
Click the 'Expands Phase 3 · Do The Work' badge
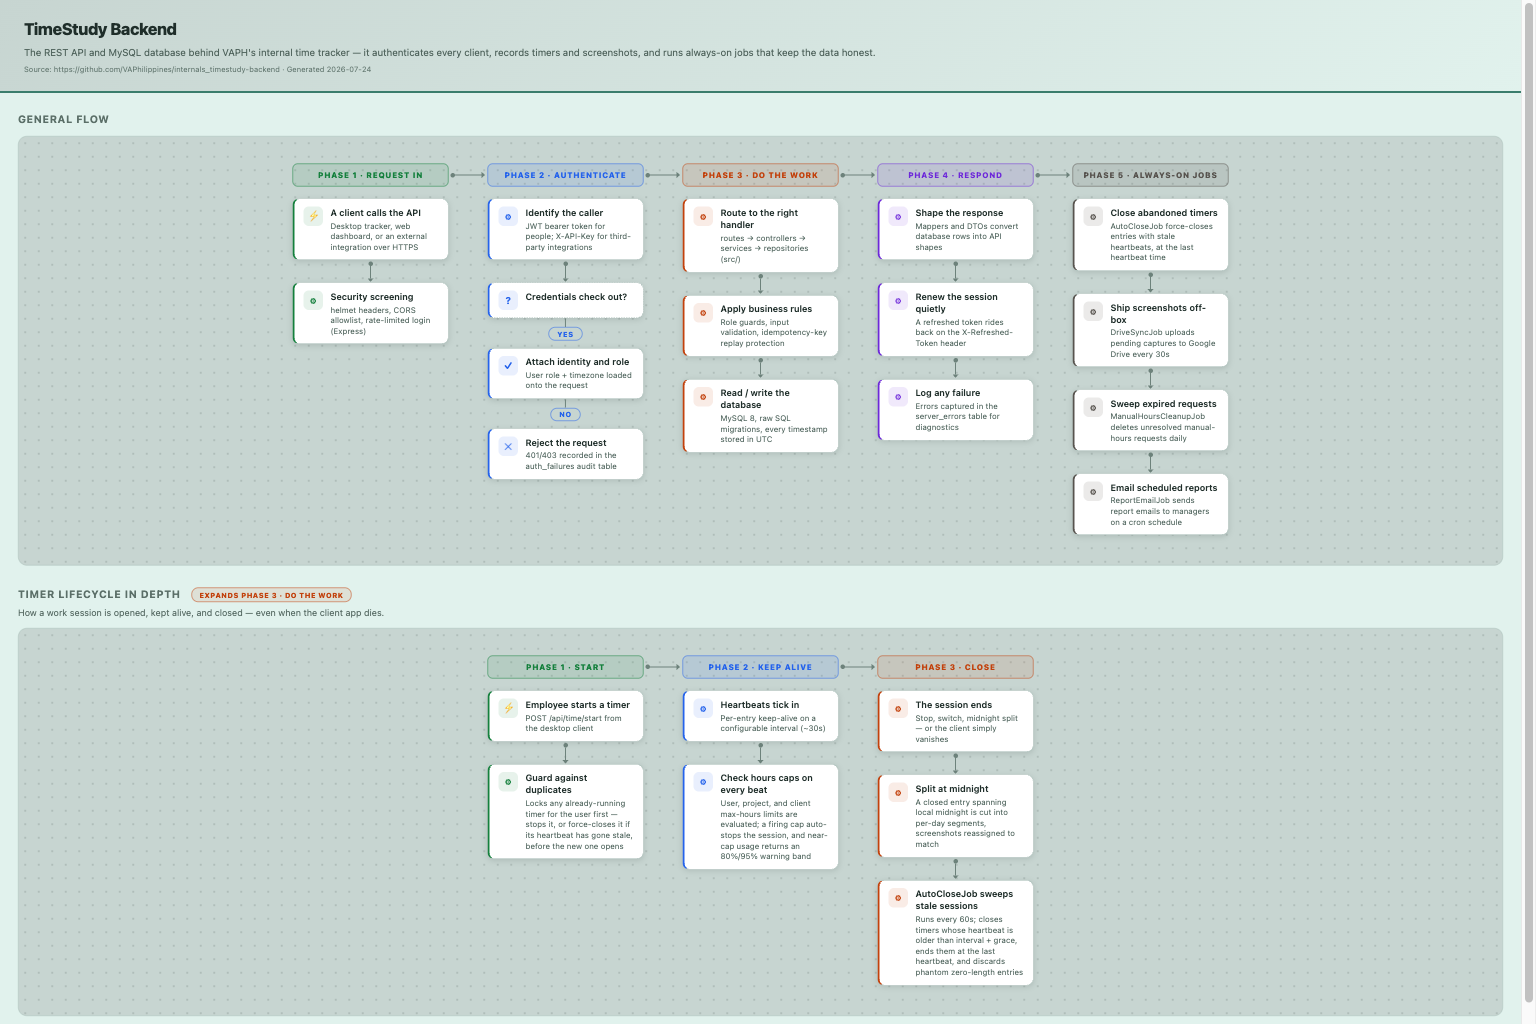pos(271,595)
